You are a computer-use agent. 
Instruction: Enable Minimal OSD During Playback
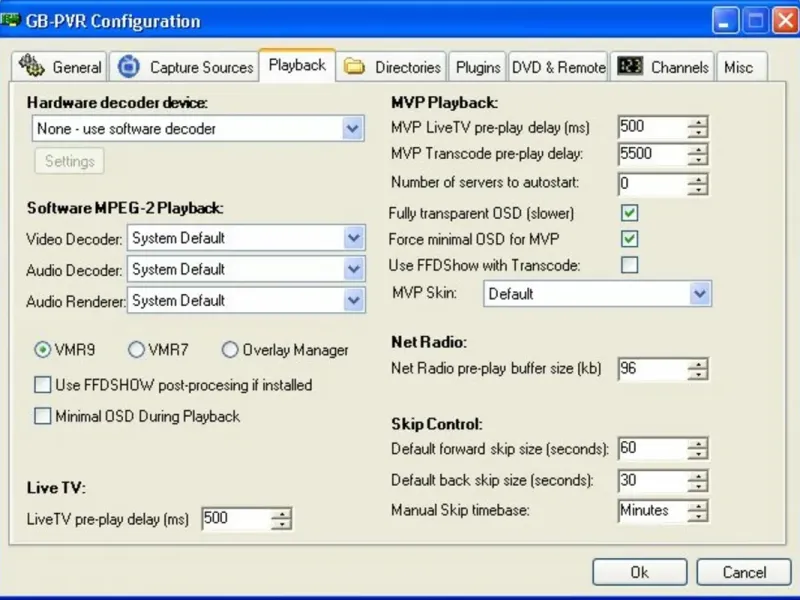[x=42, y=416]
